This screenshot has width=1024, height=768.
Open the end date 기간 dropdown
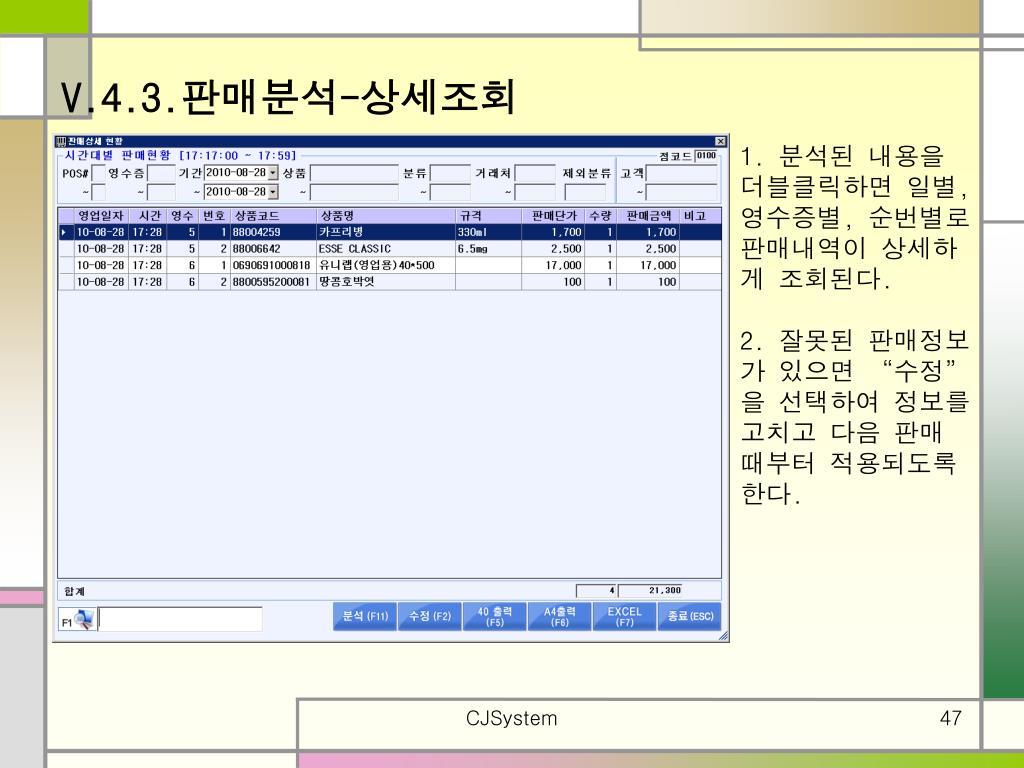coord(273,192)
